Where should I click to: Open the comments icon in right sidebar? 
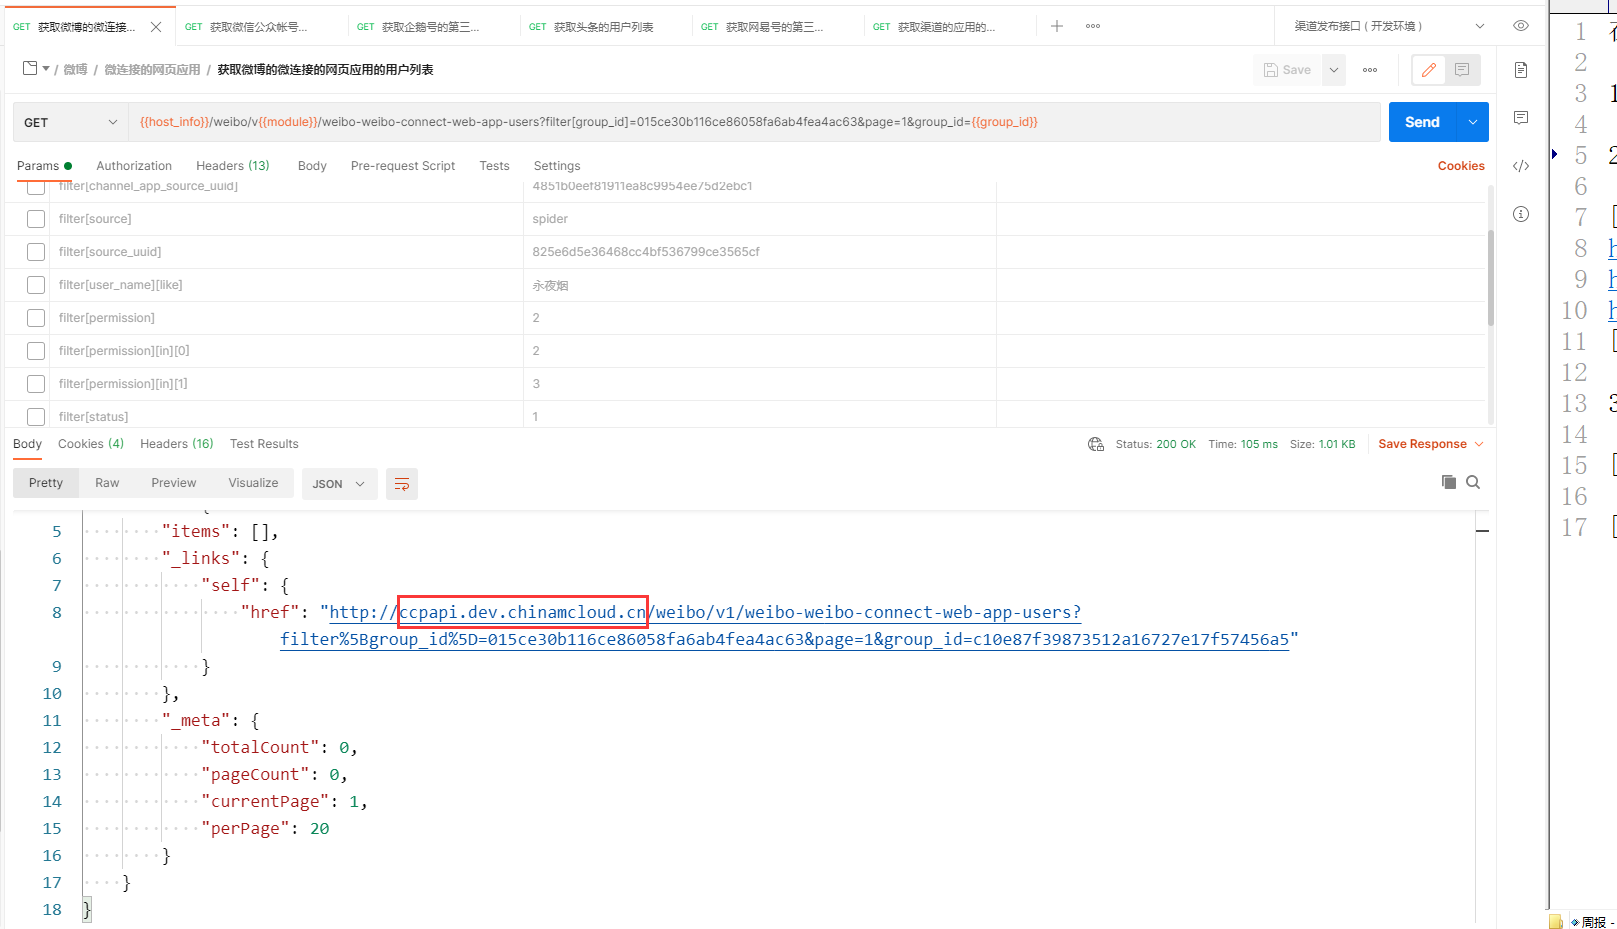1520,118
